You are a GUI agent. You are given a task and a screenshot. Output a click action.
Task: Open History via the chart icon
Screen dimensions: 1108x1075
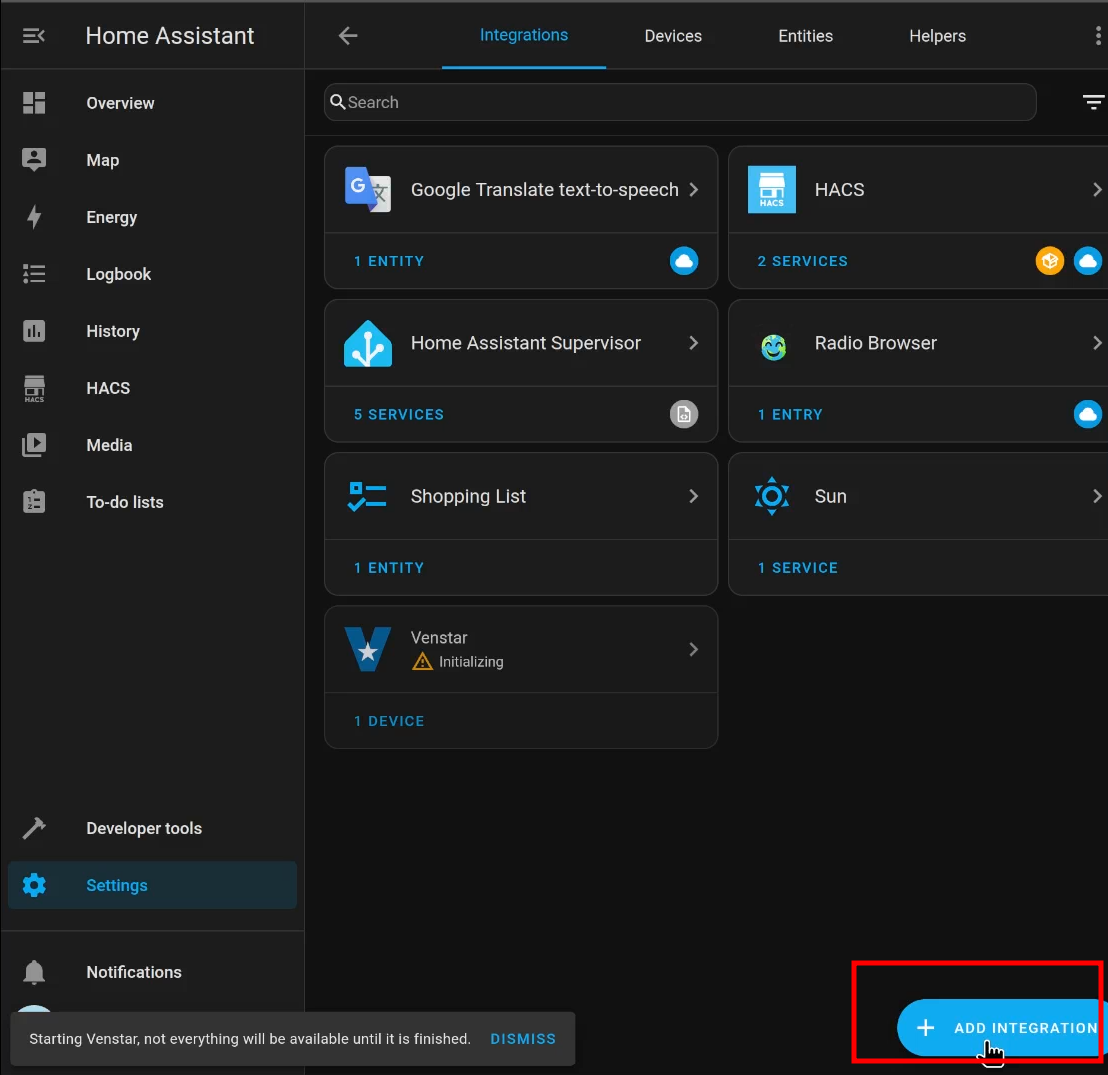click(34, 331)
